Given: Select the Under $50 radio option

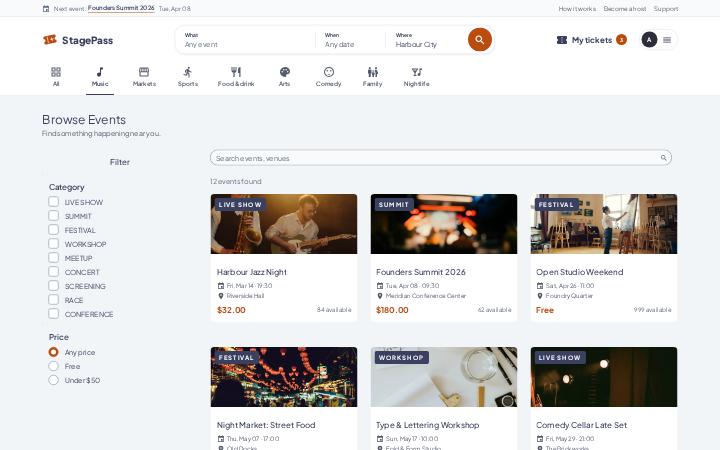Looking at the screenshot, I should [x=54, y=380].
